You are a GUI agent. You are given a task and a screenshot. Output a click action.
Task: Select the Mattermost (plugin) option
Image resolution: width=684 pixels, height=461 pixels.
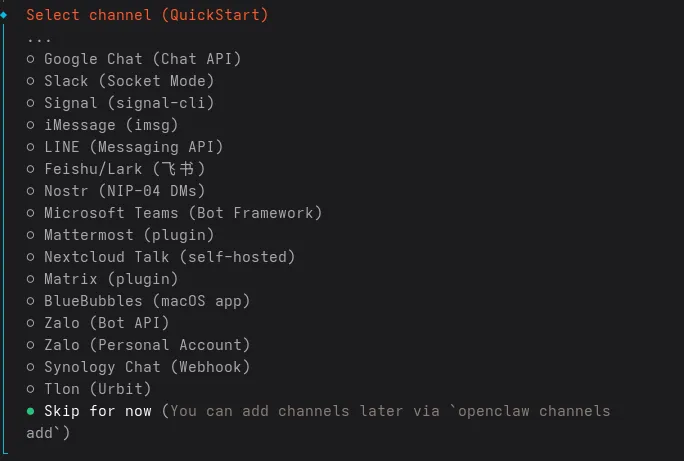[x=128, y=235]
